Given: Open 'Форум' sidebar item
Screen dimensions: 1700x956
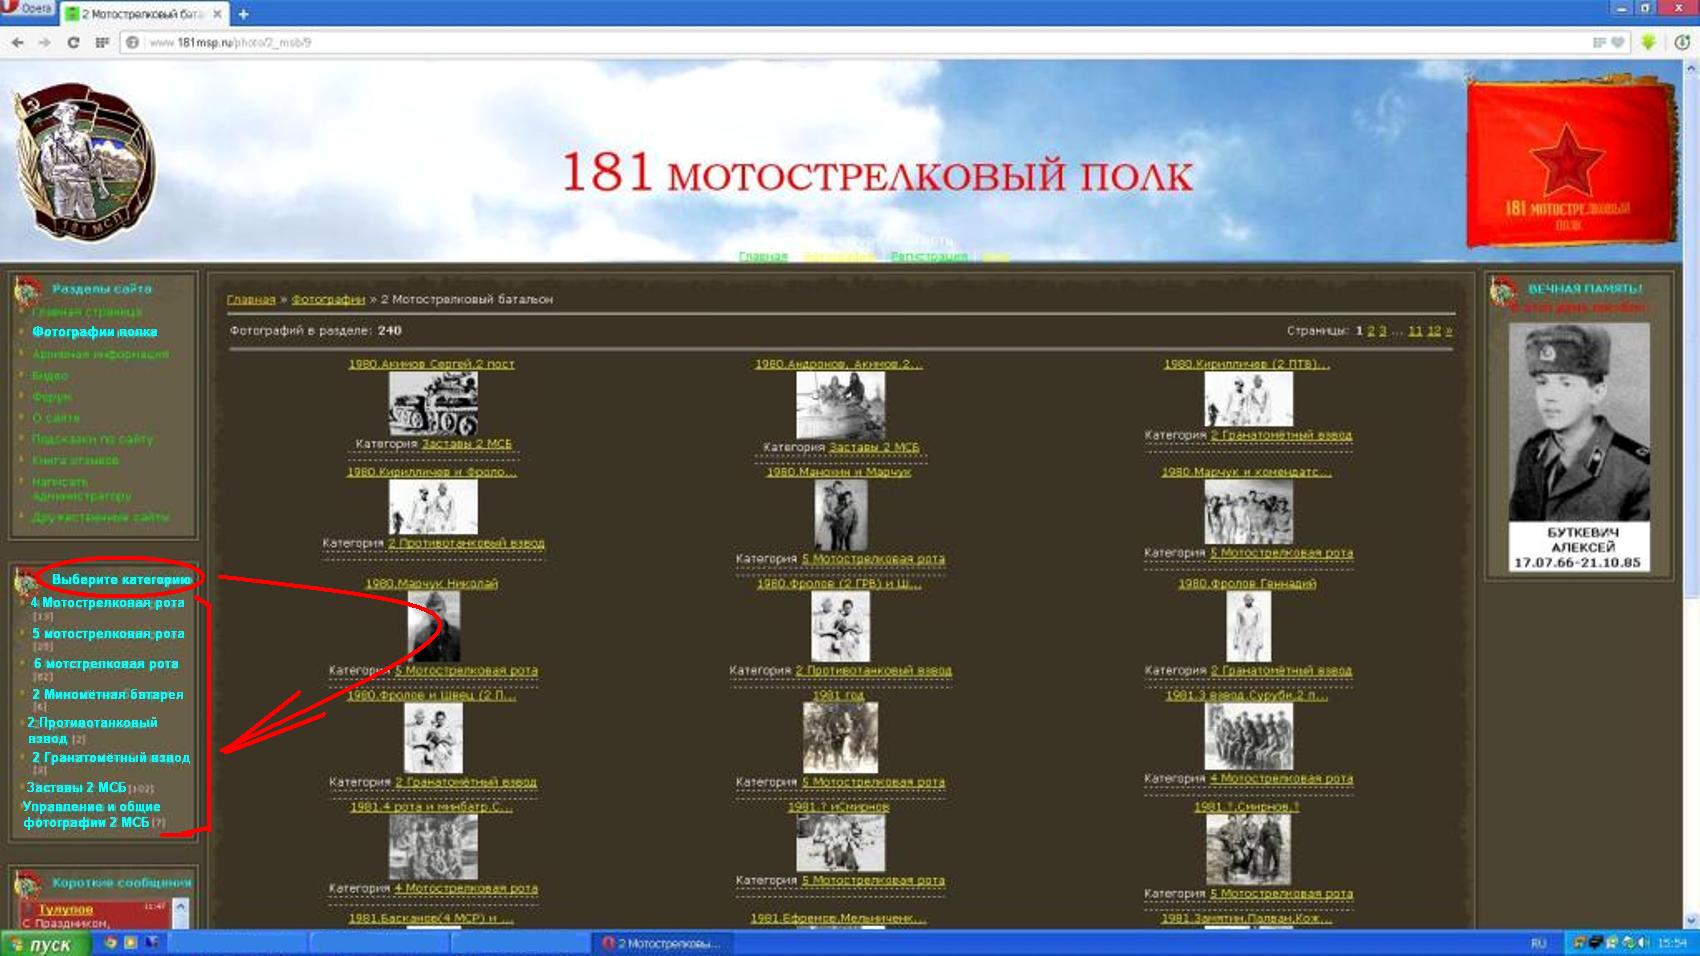Looking at the screenshot, I should pyautogui.click(x=51, y=397).
